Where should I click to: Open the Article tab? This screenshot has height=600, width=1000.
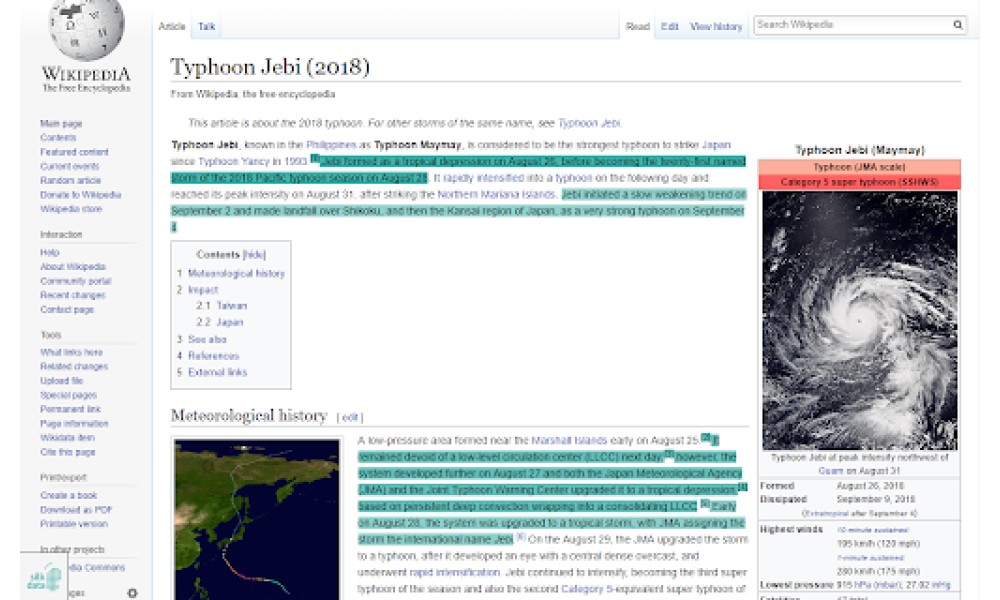(172, 26)
